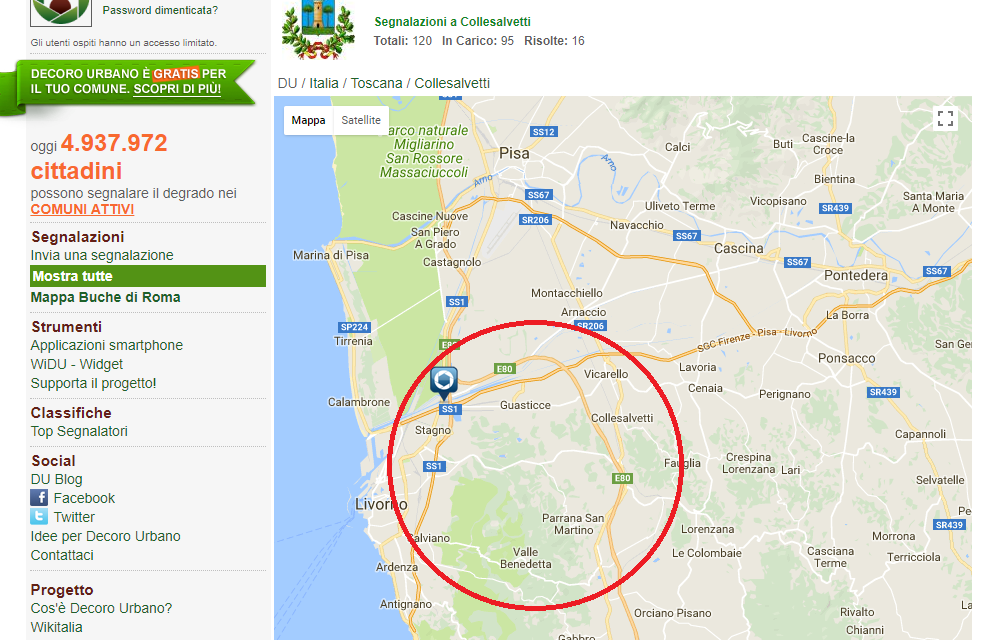The width and height of the screenshot is (981, 640).
Task: Click the fullscreen icon on the map
Action: tap(944, 118)
